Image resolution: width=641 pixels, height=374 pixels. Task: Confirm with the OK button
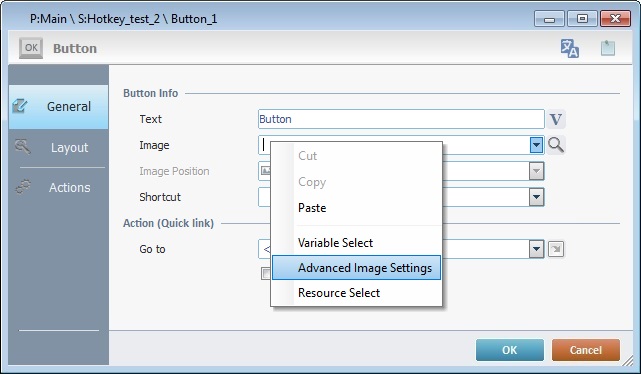point(510,350)
